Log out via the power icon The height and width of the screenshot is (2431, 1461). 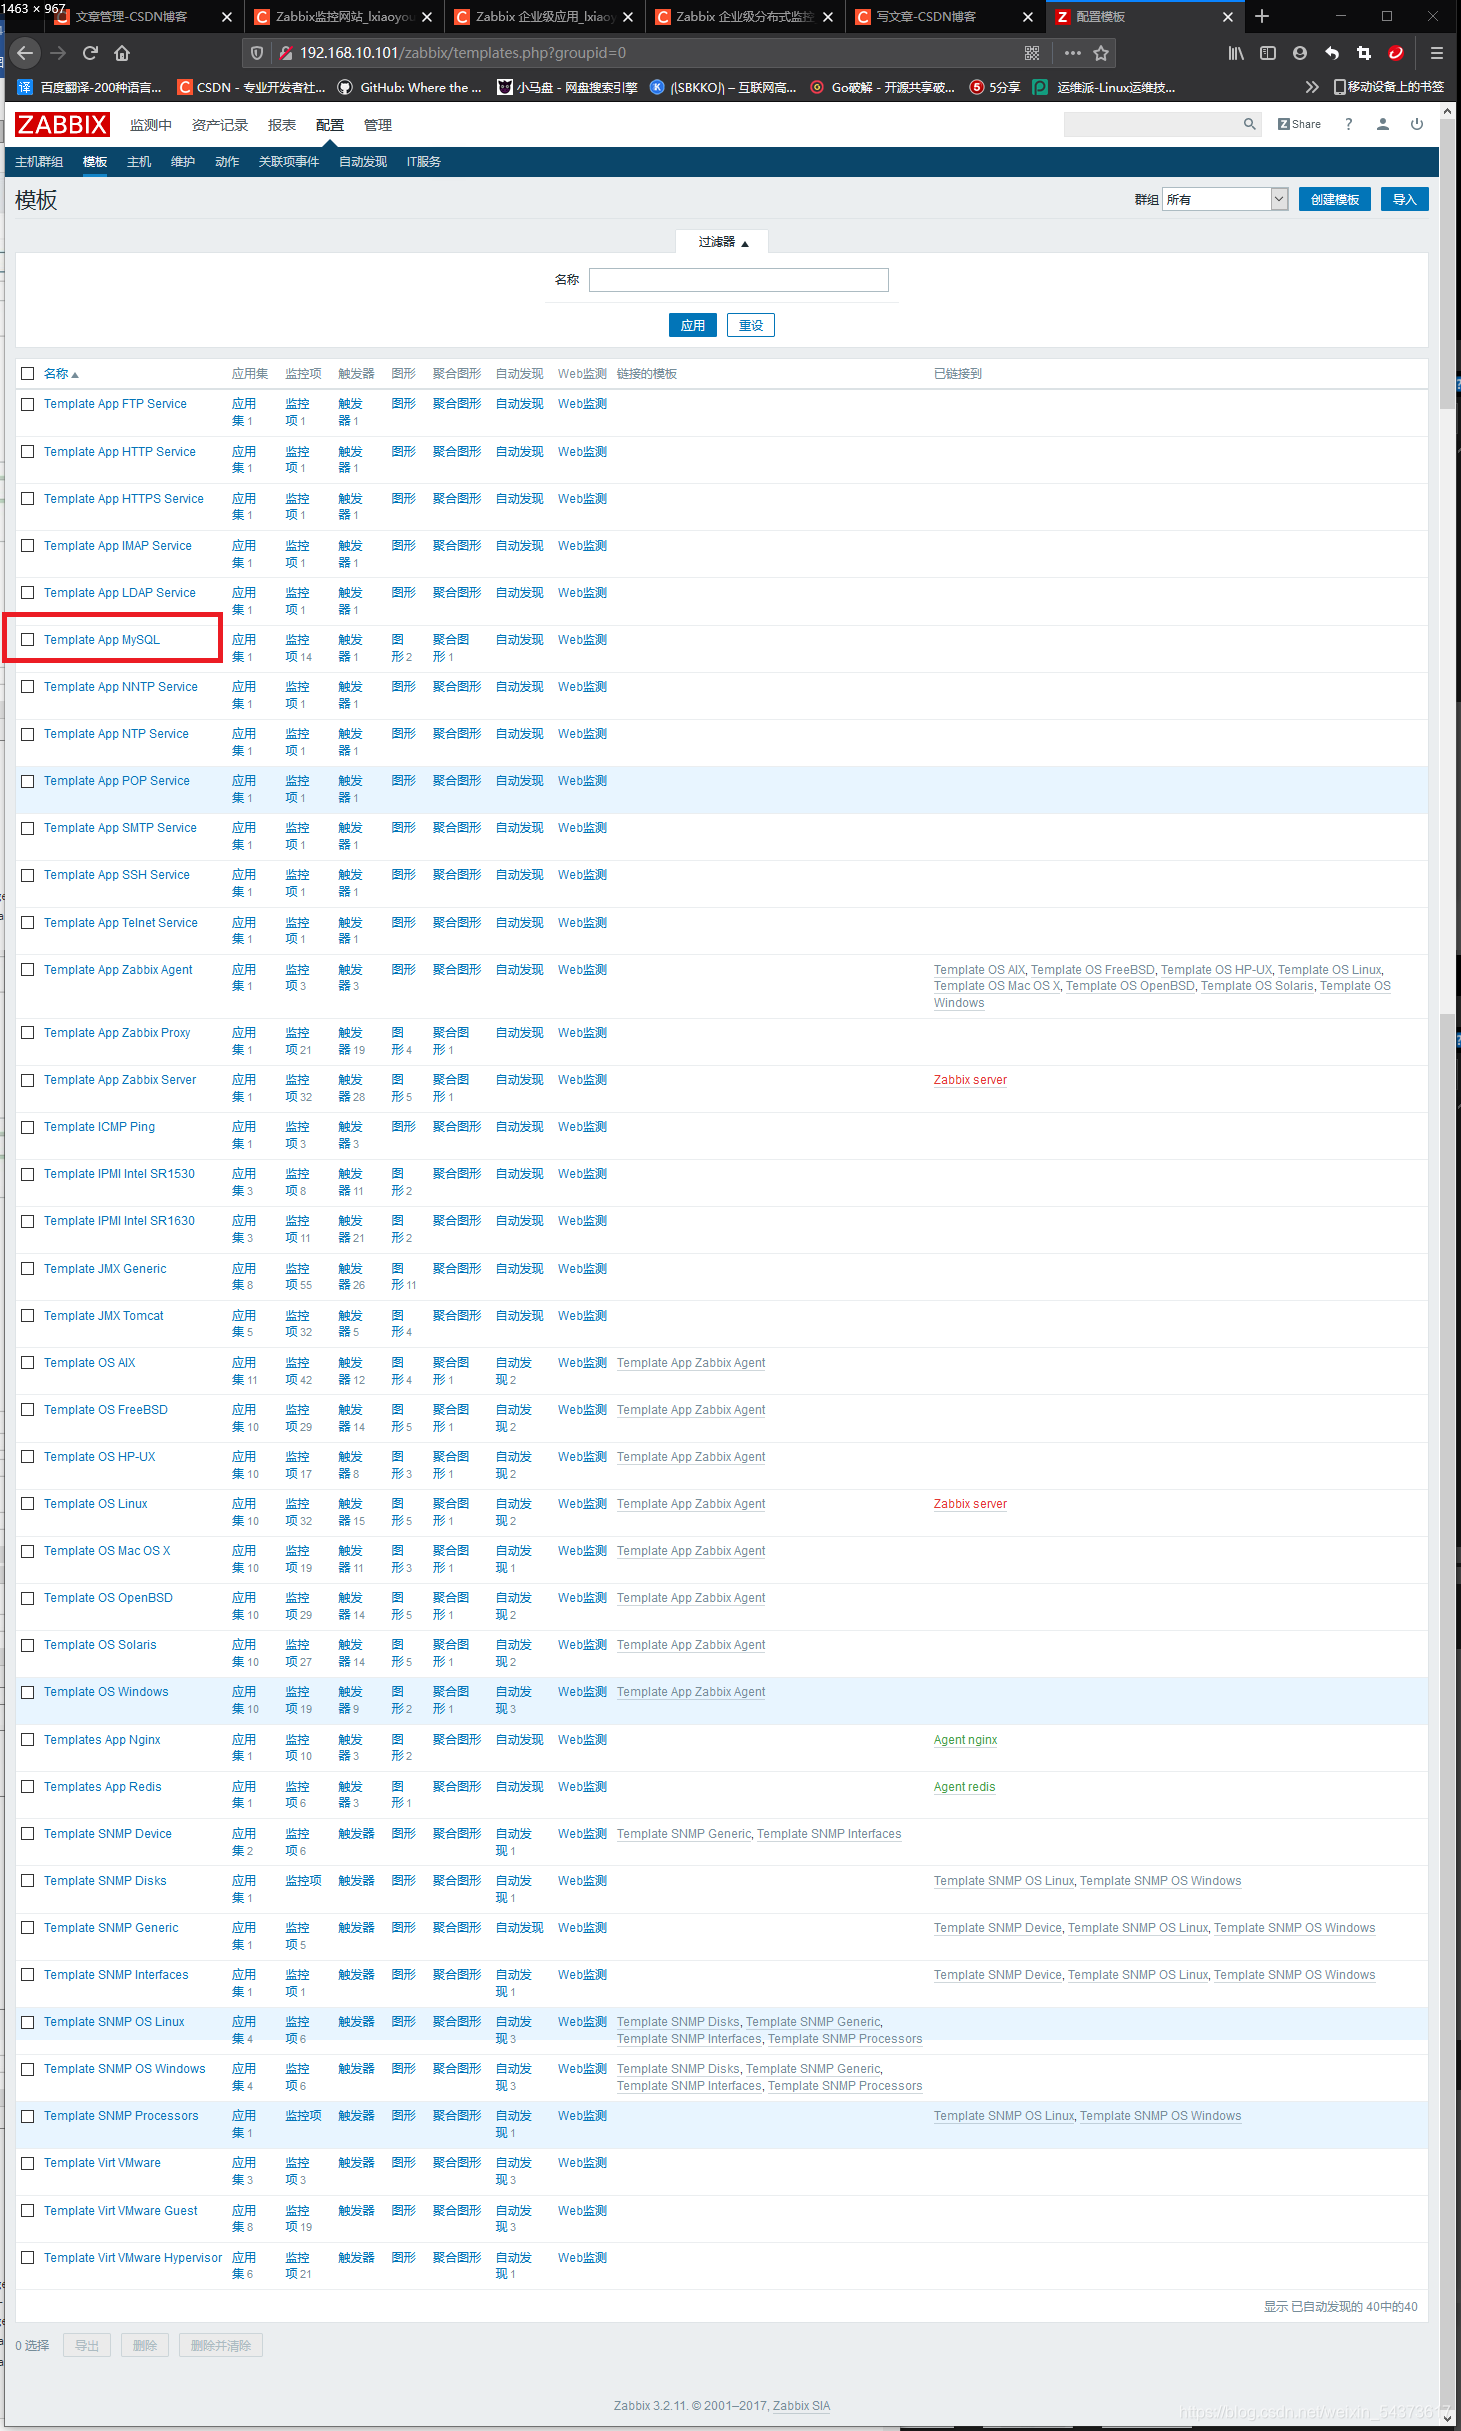(1417, 124)
